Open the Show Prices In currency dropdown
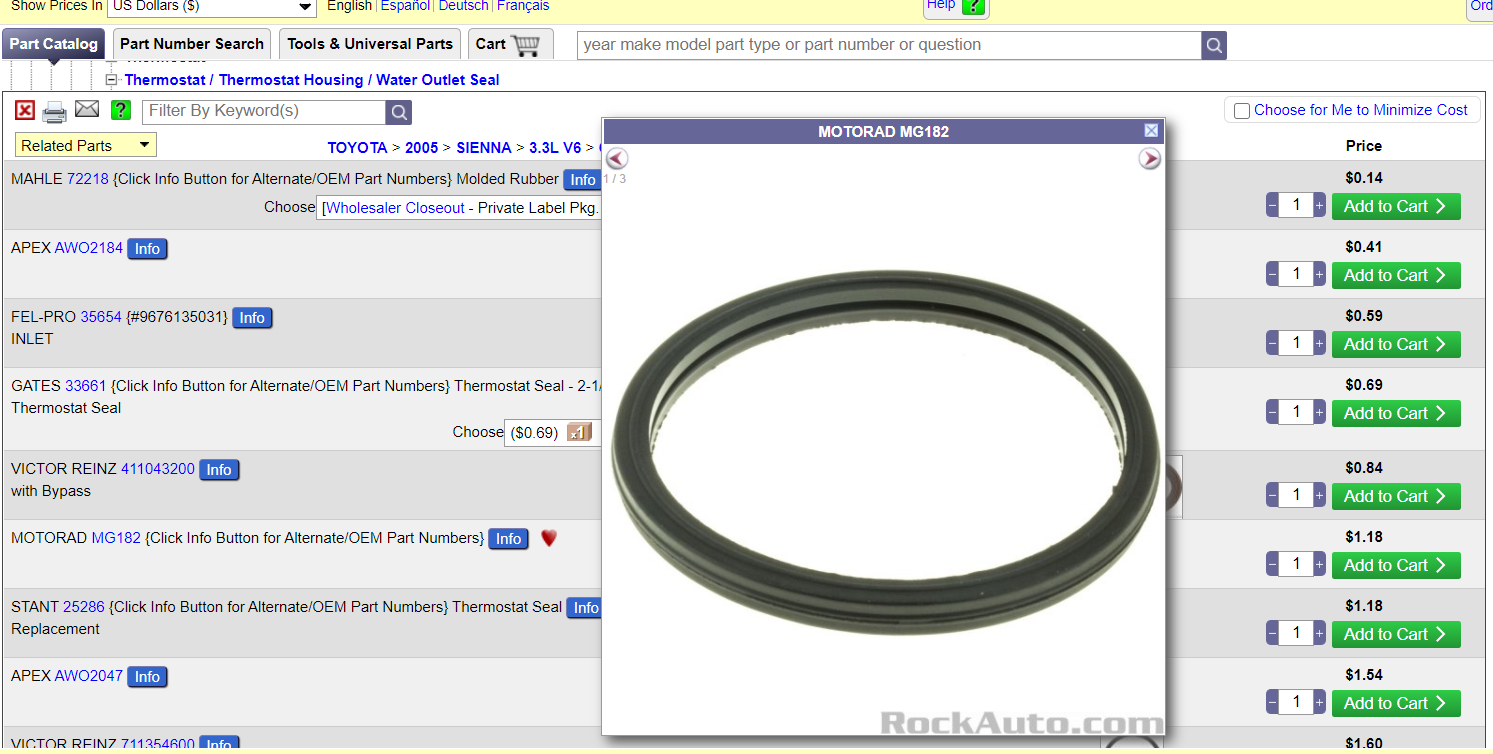The image size is (1493, 754). [211, 7]
